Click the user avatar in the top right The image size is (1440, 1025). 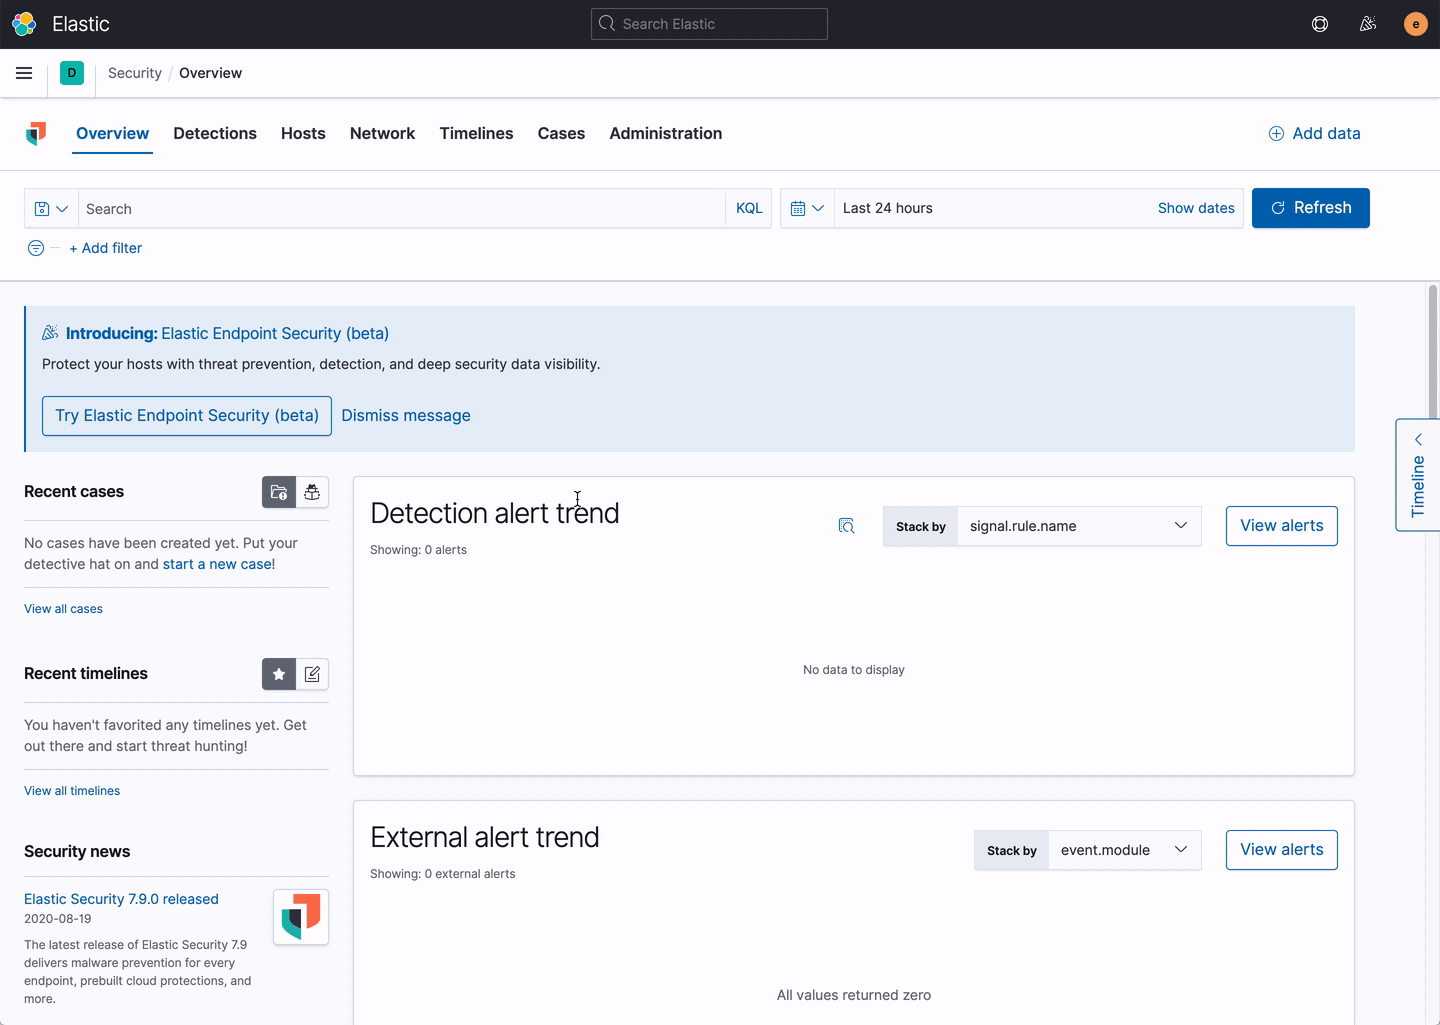(x=1415, y=23)
